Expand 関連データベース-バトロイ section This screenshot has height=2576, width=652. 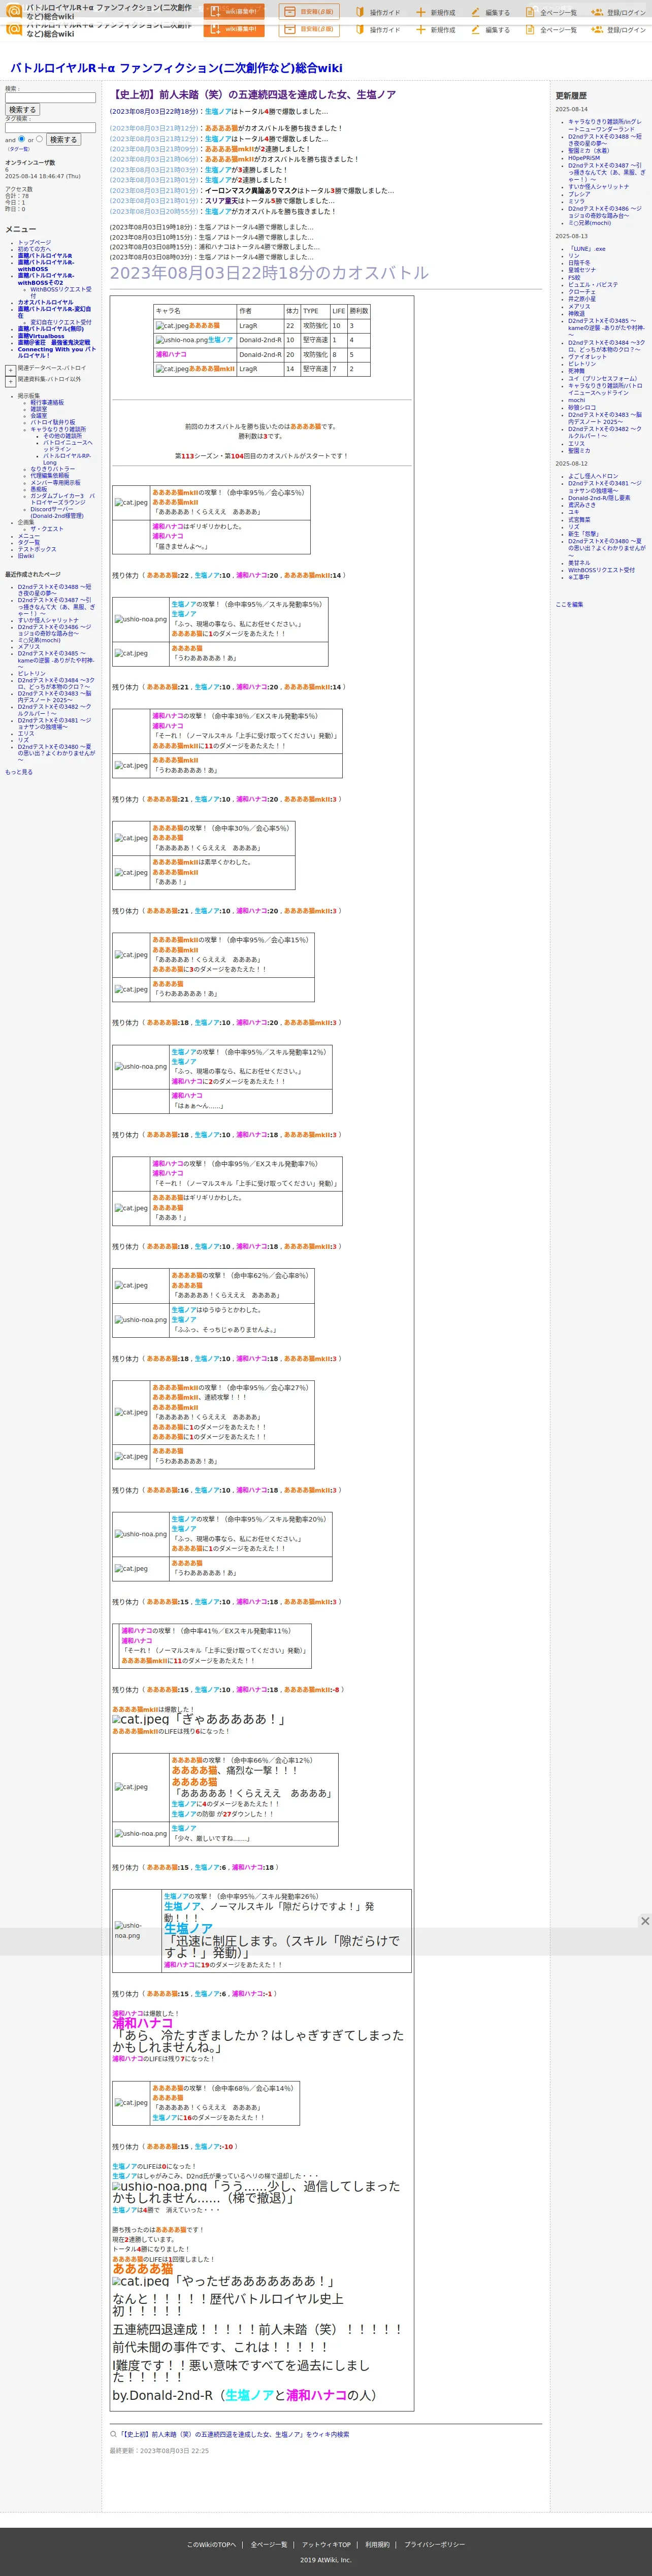(10, 369)
